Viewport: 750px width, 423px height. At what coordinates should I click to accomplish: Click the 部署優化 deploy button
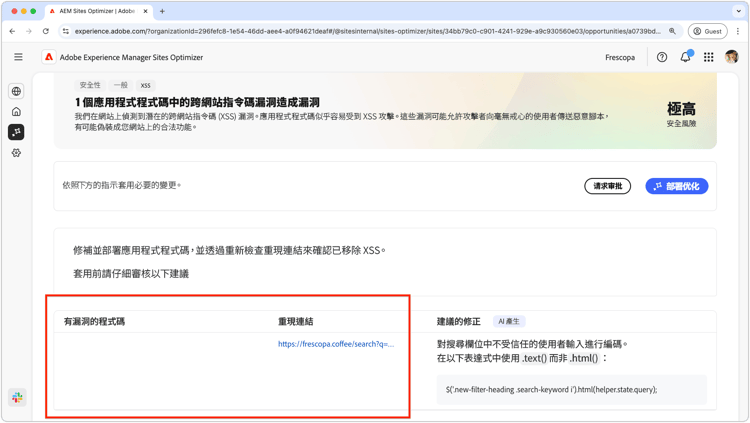coord(676,186)
